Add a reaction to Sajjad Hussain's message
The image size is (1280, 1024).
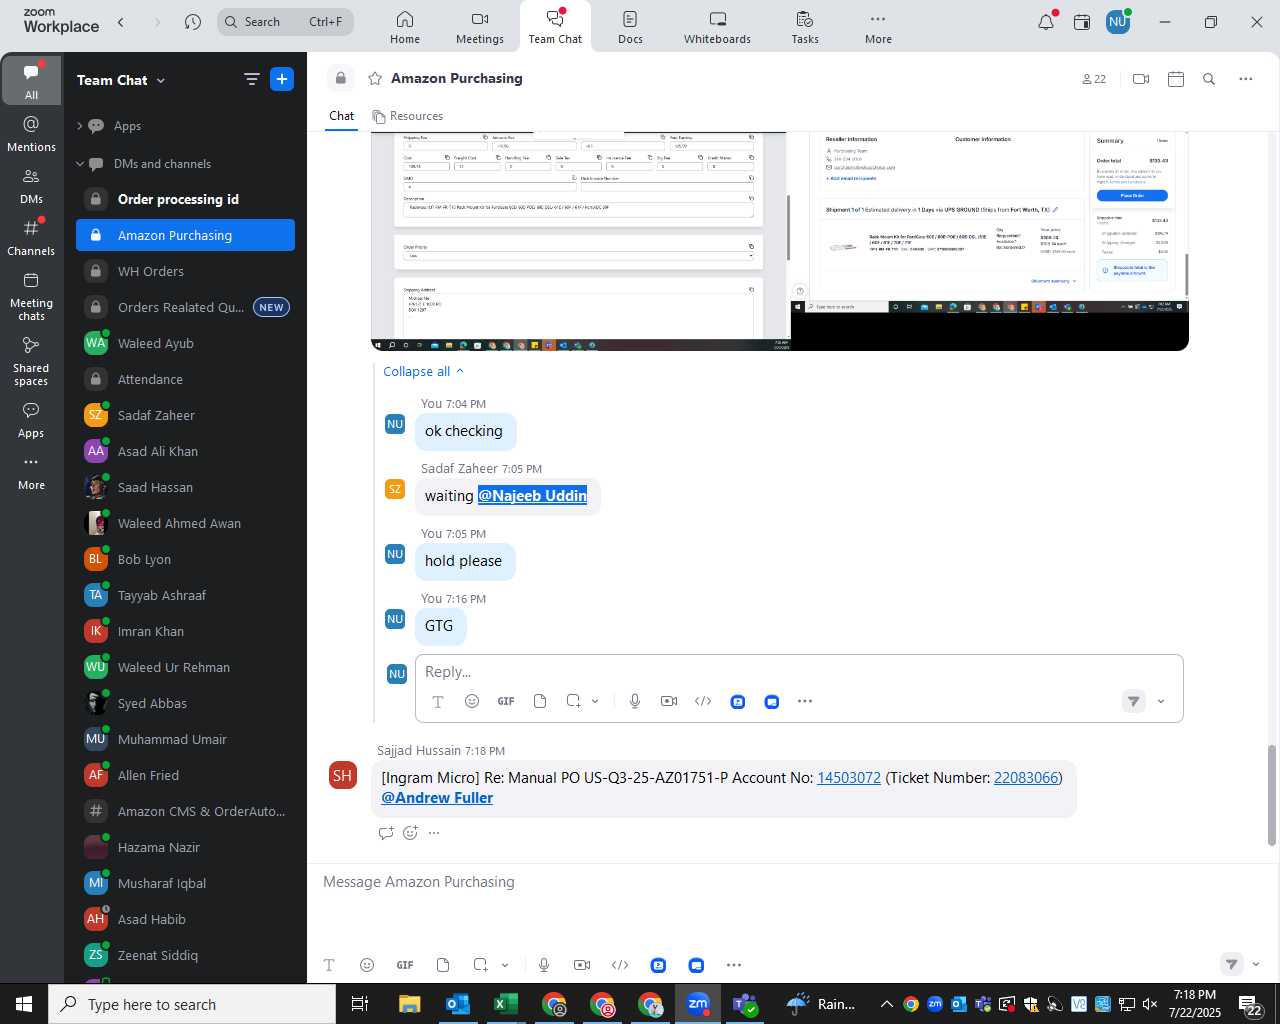coord(411,833)
